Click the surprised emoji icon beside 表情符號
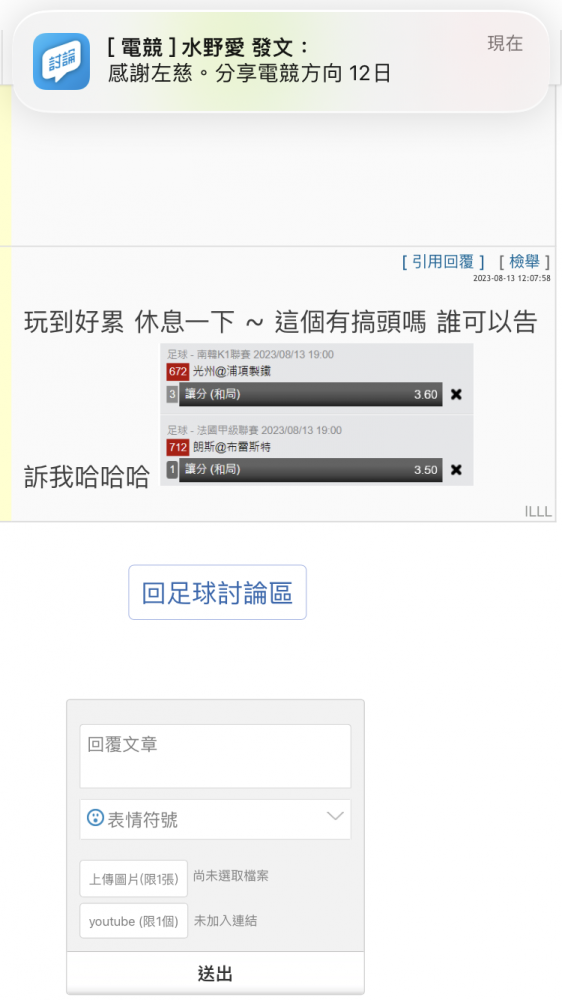 [x=95, y=818]
